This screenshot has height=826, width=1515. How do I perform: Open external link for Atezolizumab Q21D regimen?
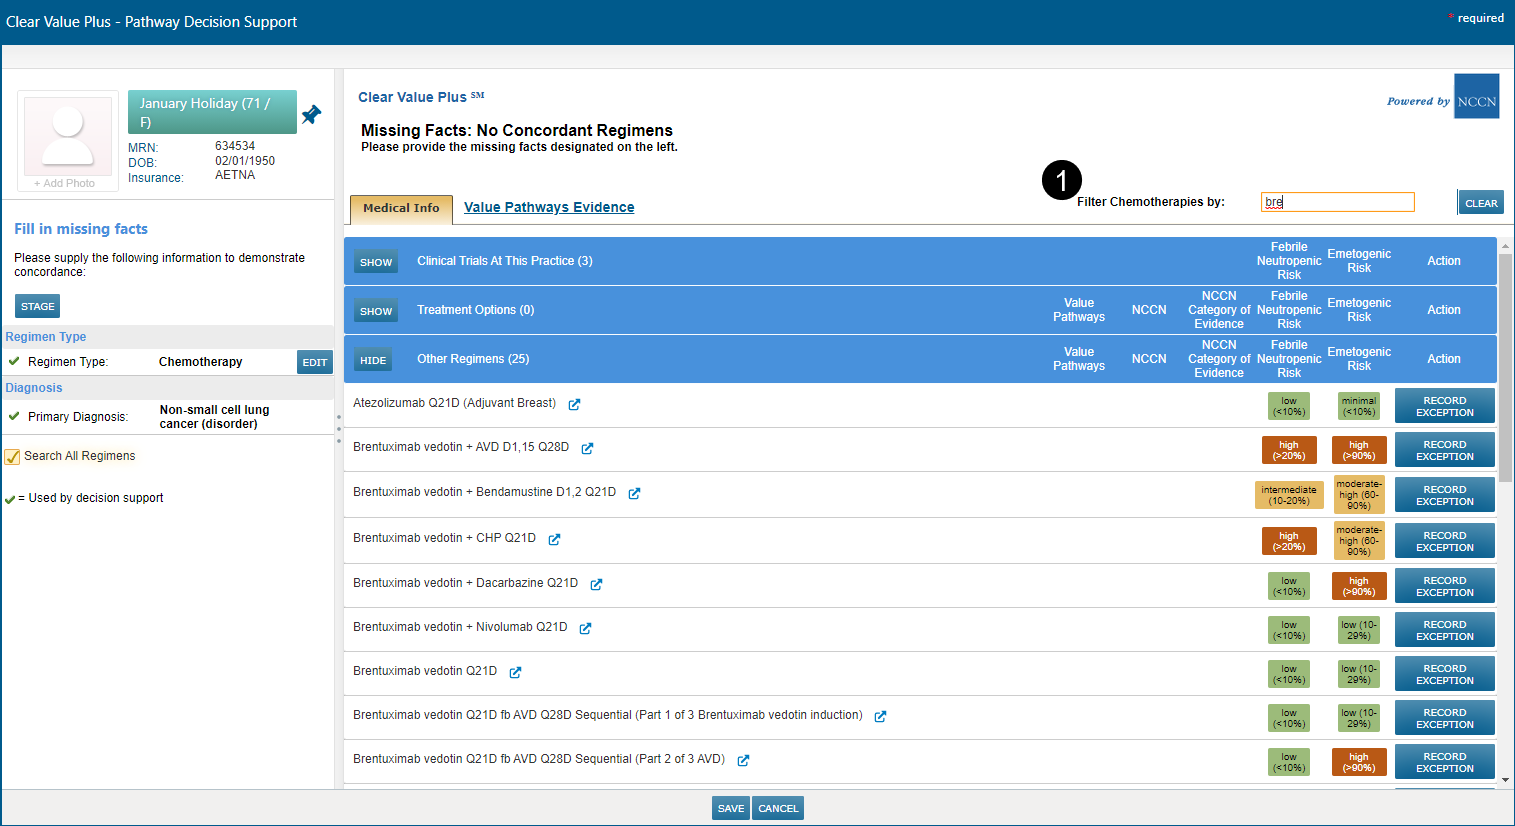coord(574,405)
